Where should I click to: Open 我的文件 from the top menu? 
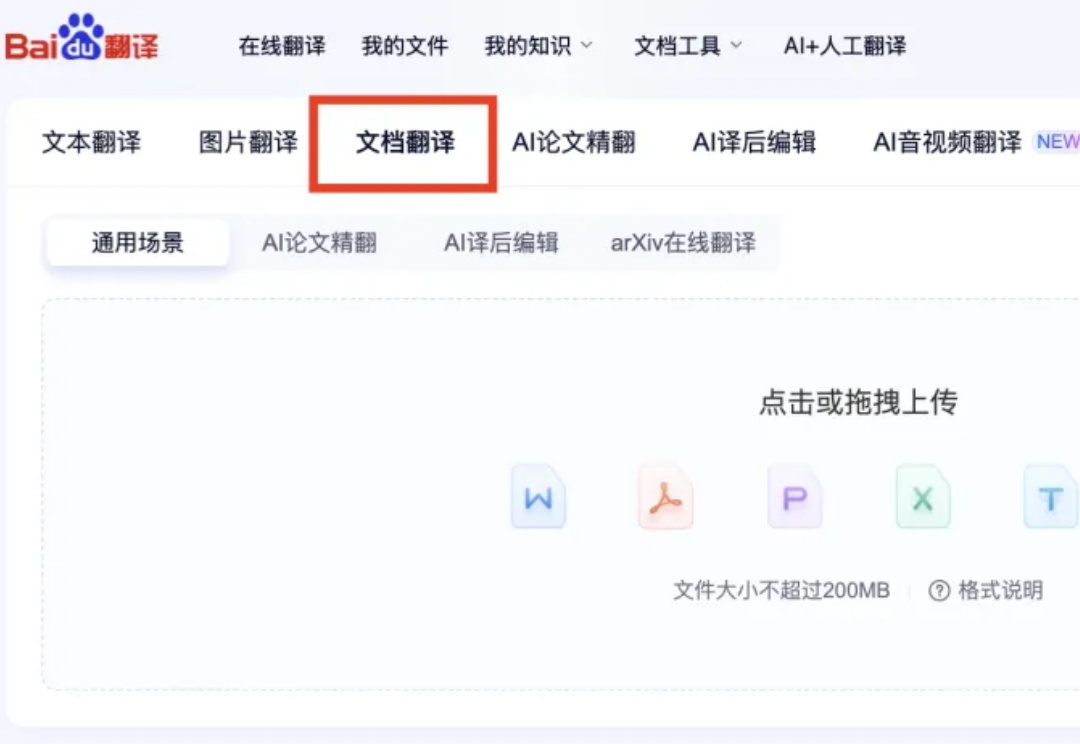[x=405, y=45]
